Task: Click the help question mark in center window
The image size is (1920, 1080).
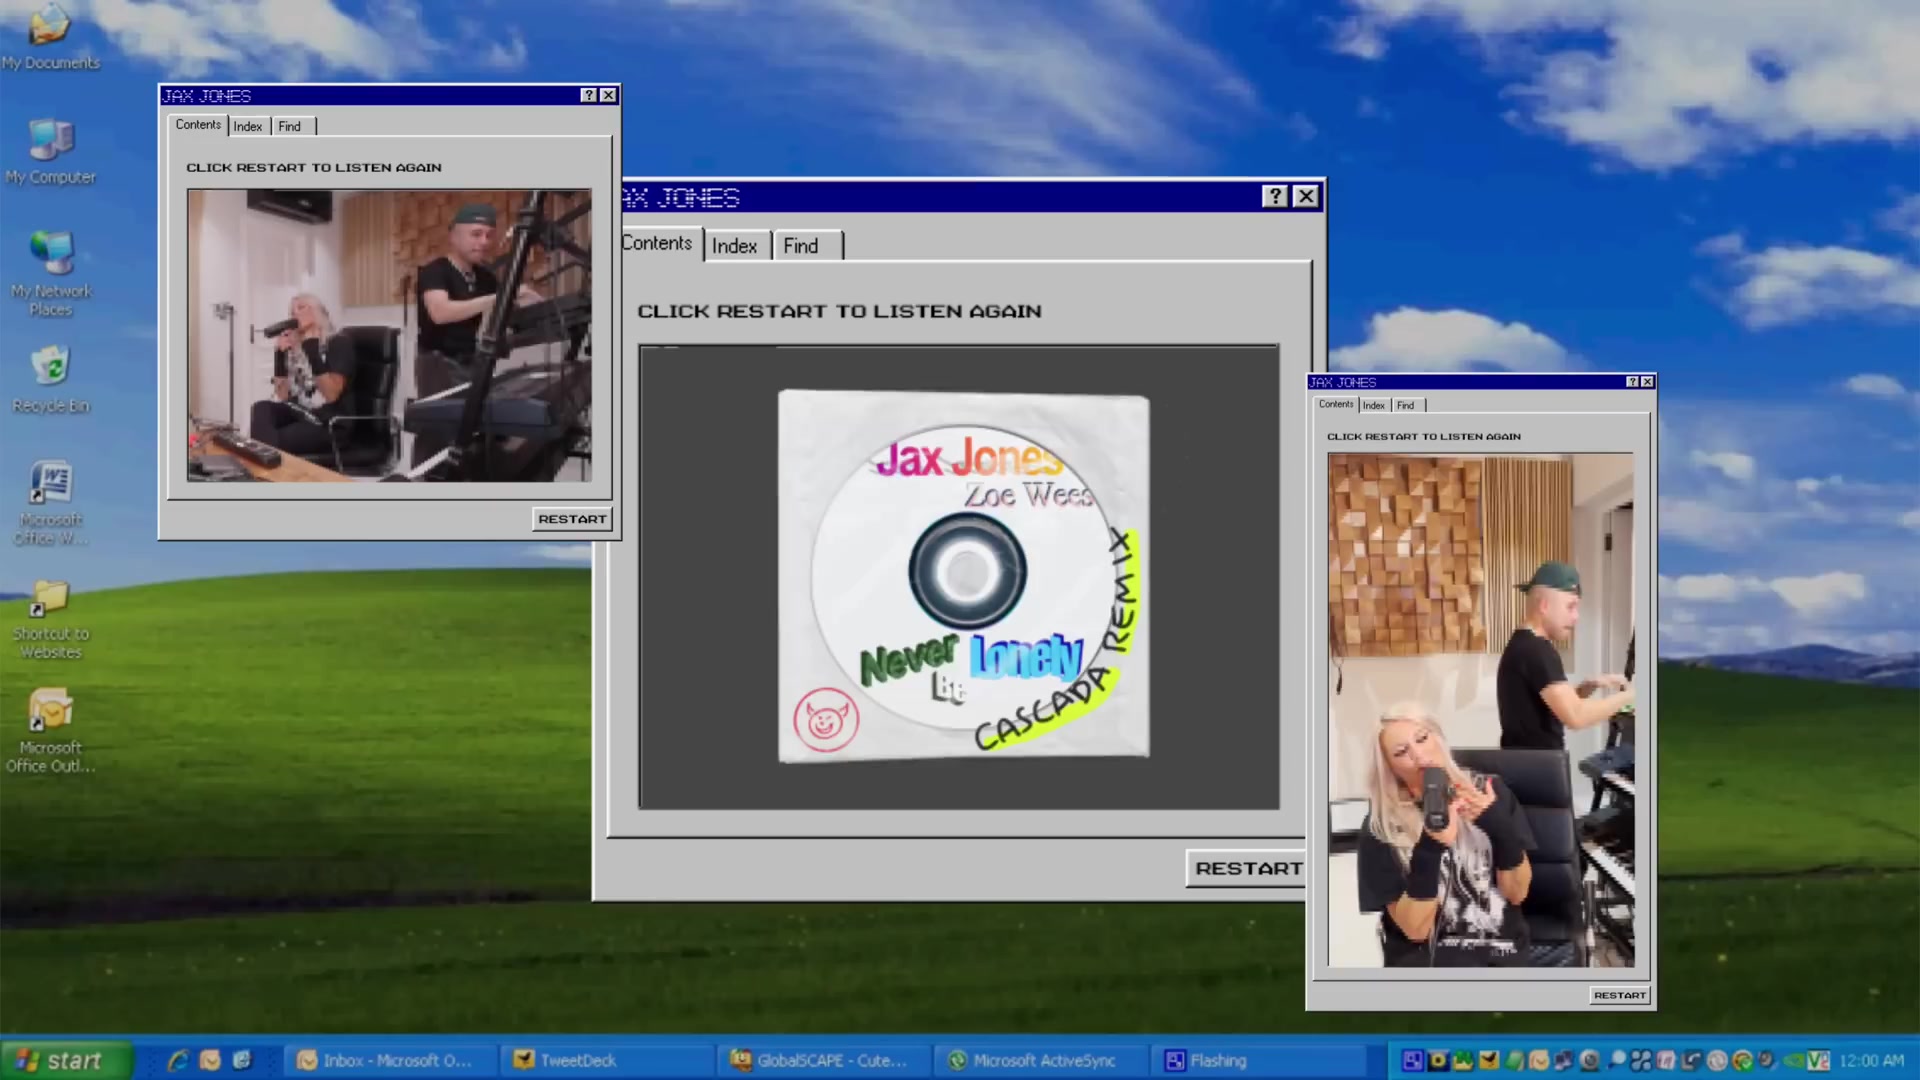Action: 1274,196
